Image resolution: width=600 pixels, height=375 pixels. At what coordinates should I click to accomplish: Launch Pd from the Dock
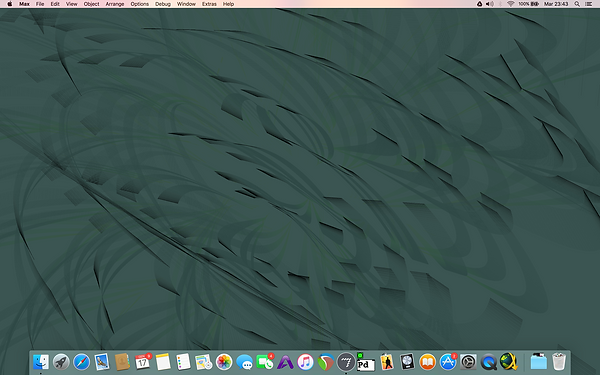tap(365, 362)
